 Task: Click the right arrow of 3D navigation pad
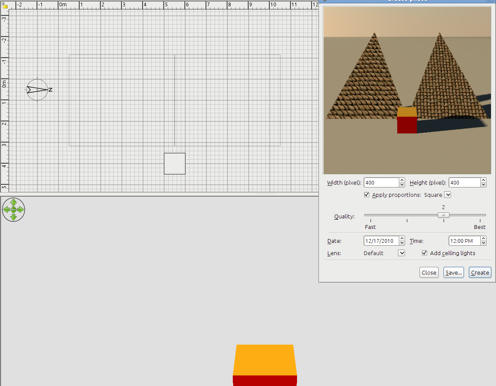[x=20, y=210]
